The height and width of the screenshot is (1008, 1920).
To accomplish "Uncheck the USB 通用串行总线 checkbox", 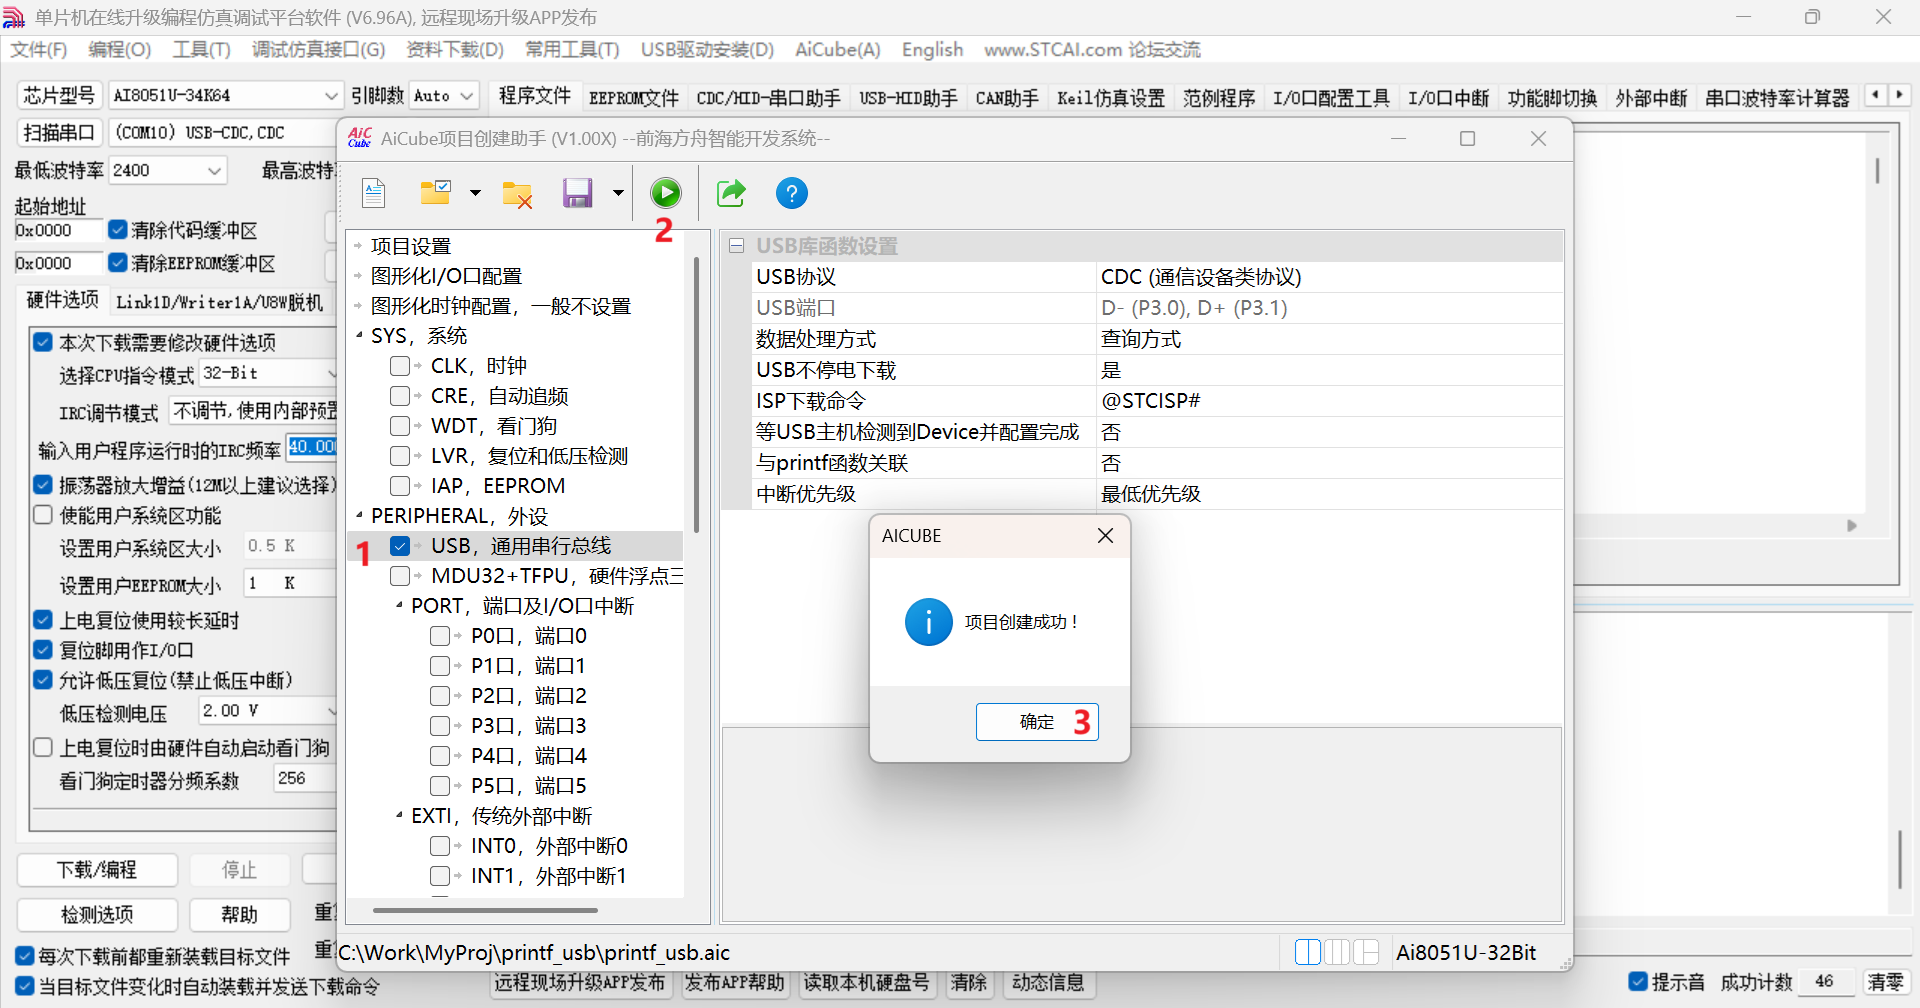I will pyautogui.click(x=400, y=546).
